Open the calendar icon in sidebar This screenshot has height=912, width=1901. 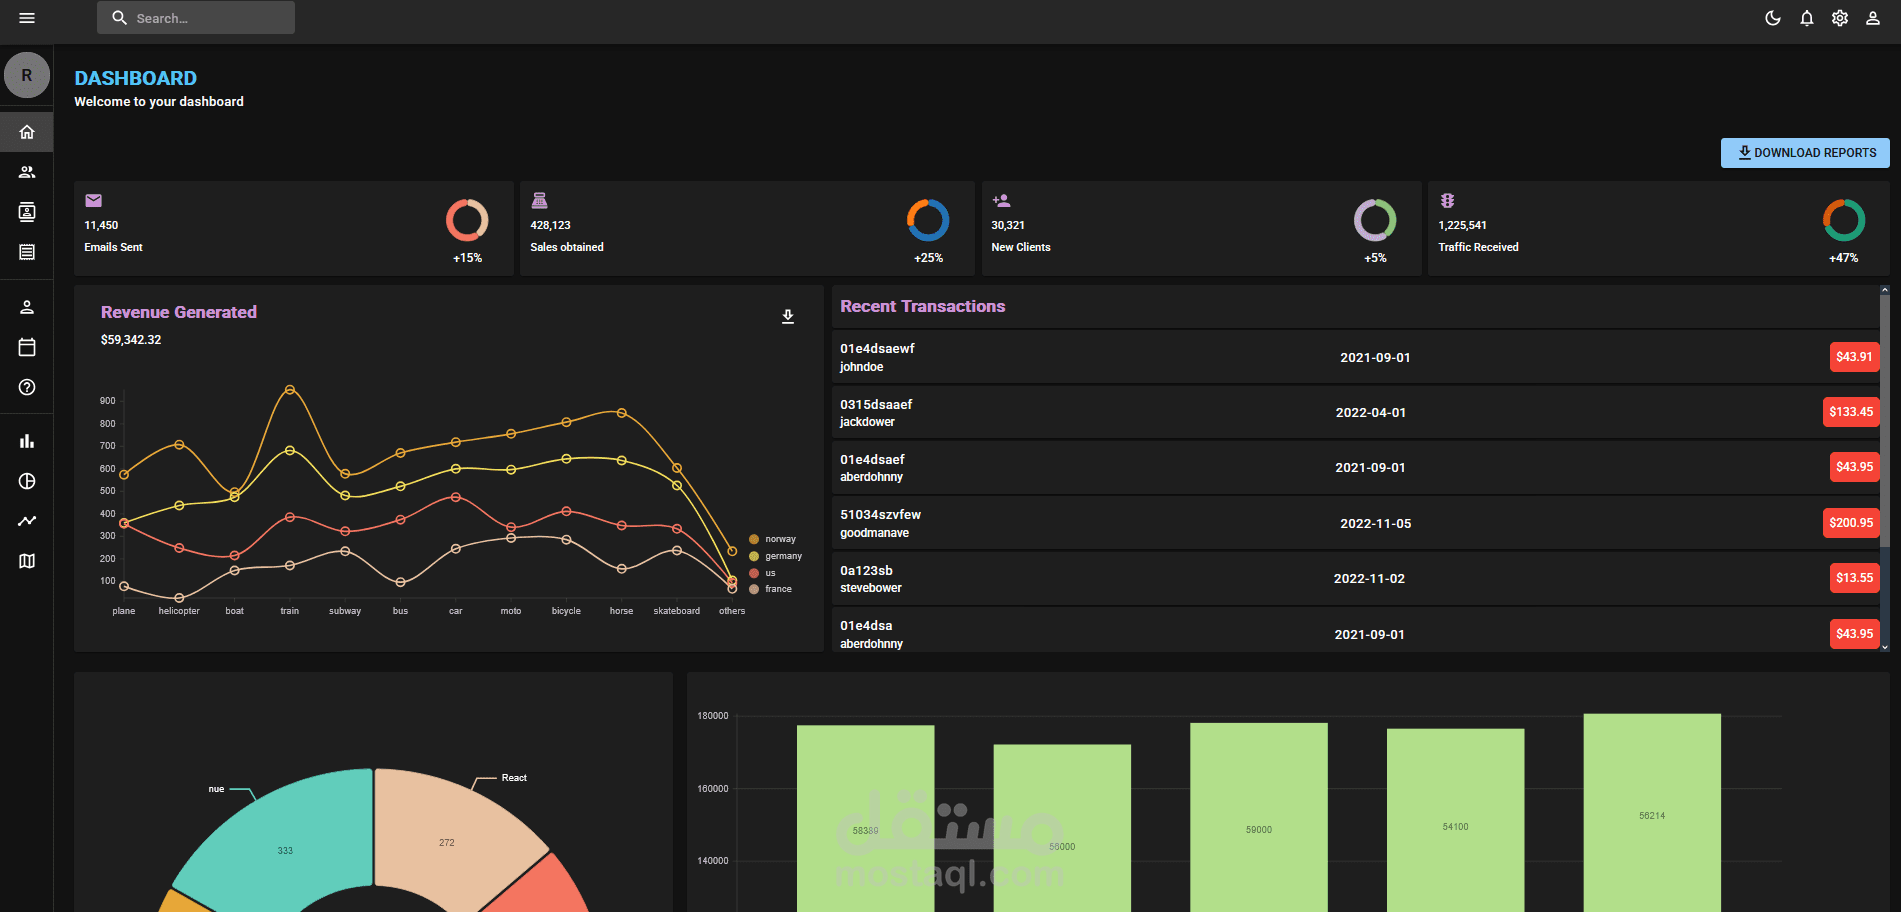[x=27, y=347]
